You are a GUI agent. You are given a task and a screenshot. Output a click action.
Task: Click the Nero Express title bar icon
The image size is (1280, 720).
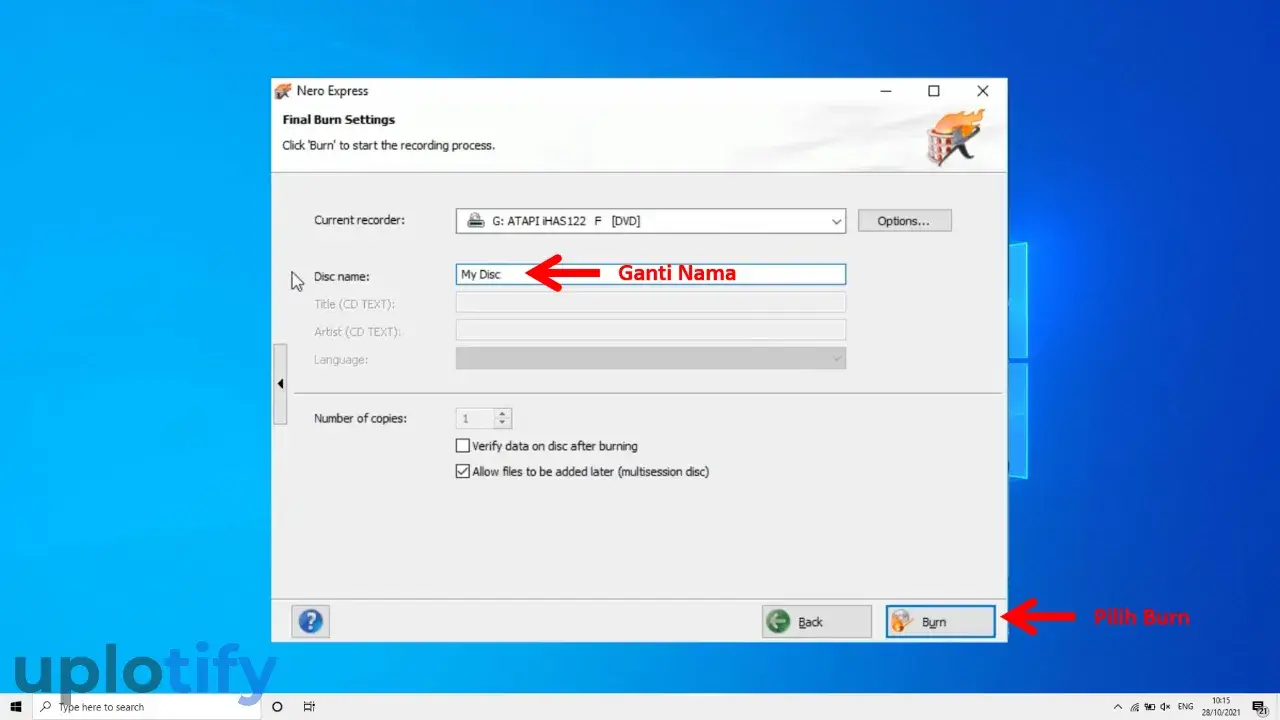click(x=283, y=91)
